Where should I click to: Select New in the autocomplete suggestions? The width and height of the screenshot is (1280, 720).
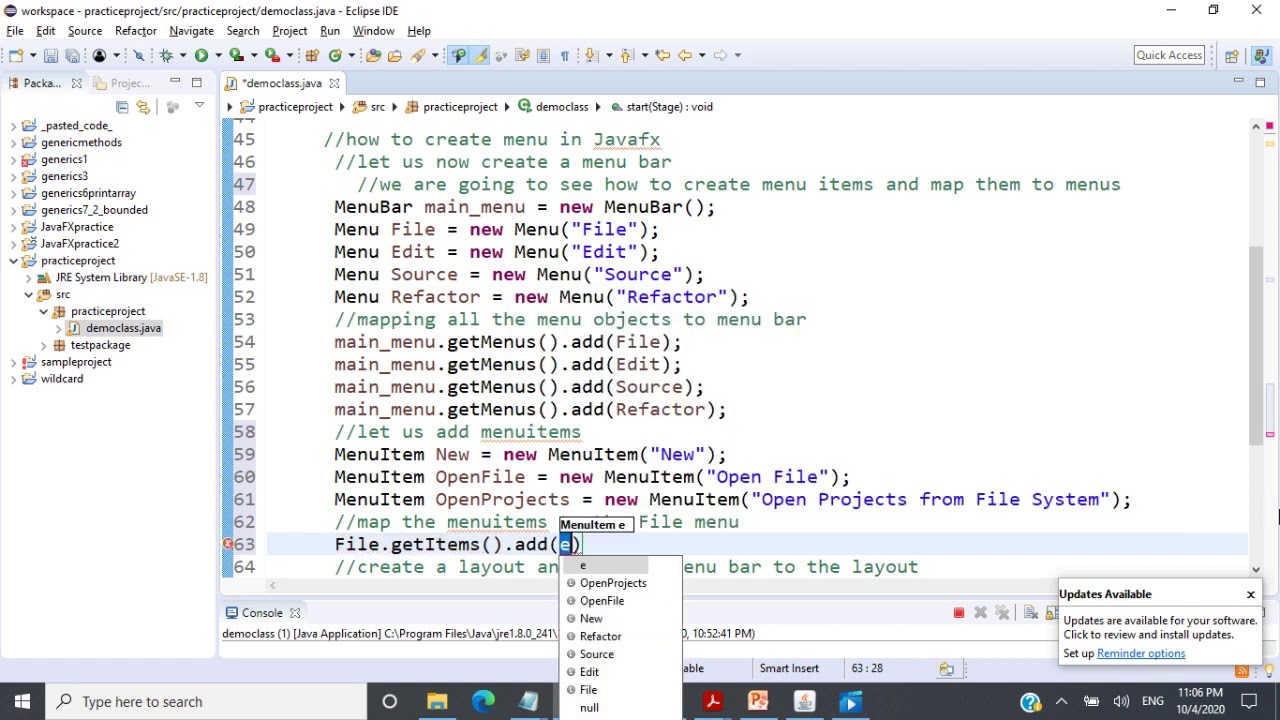tap(591, 619)
